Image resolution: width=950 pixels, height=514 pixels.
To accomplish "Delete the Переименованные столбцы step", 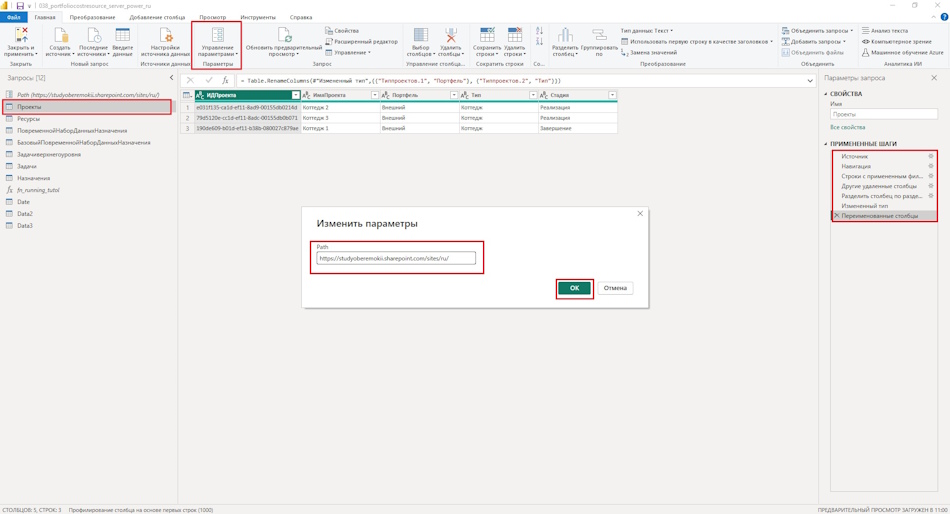I will coord(837,216).
